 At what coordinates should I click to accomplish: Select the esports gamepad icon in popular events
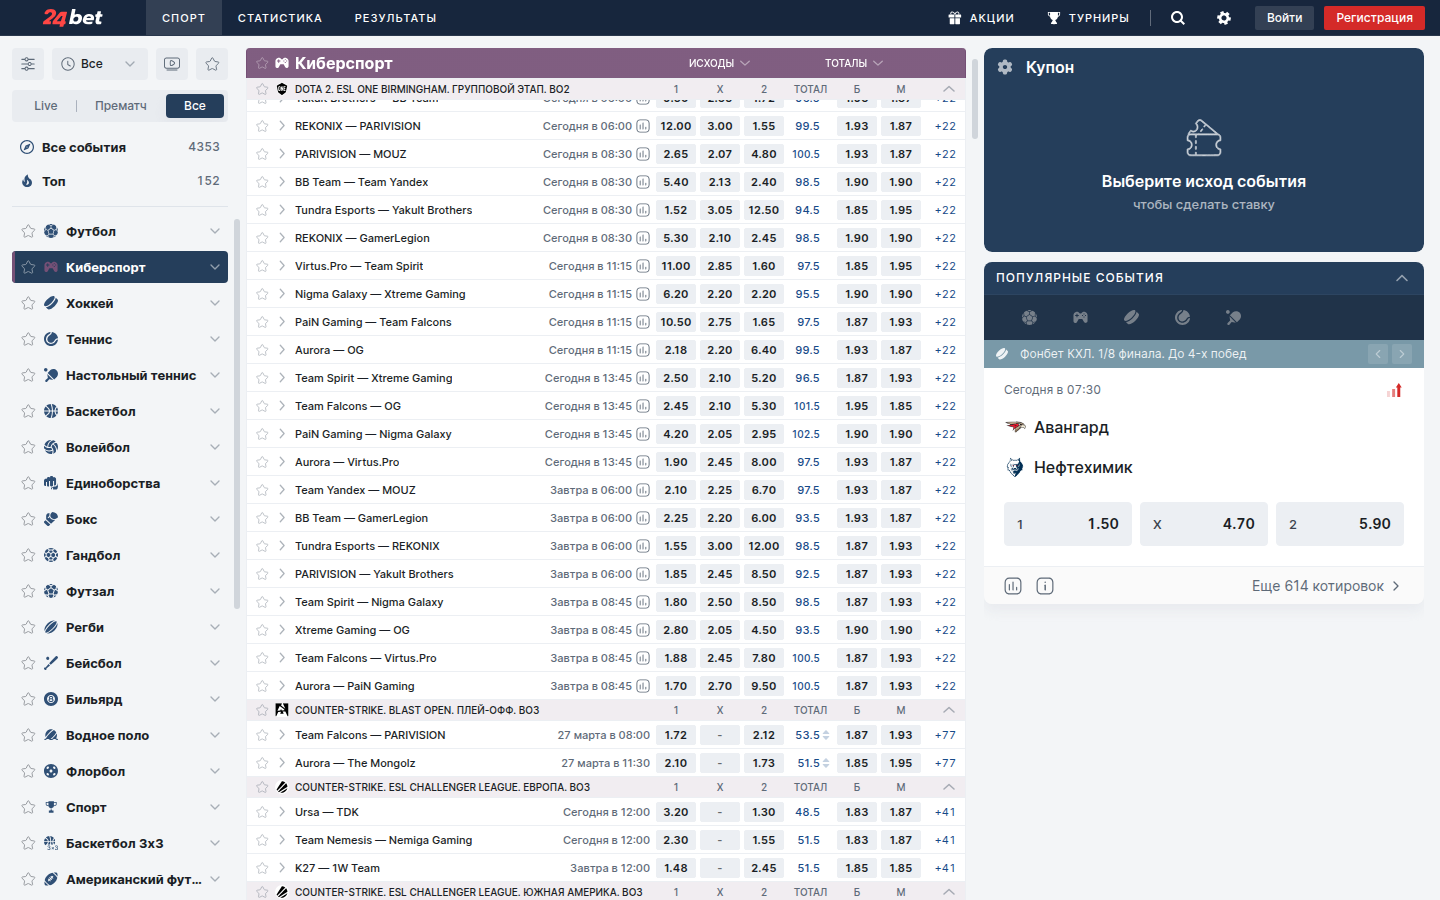coord(1080,317)
